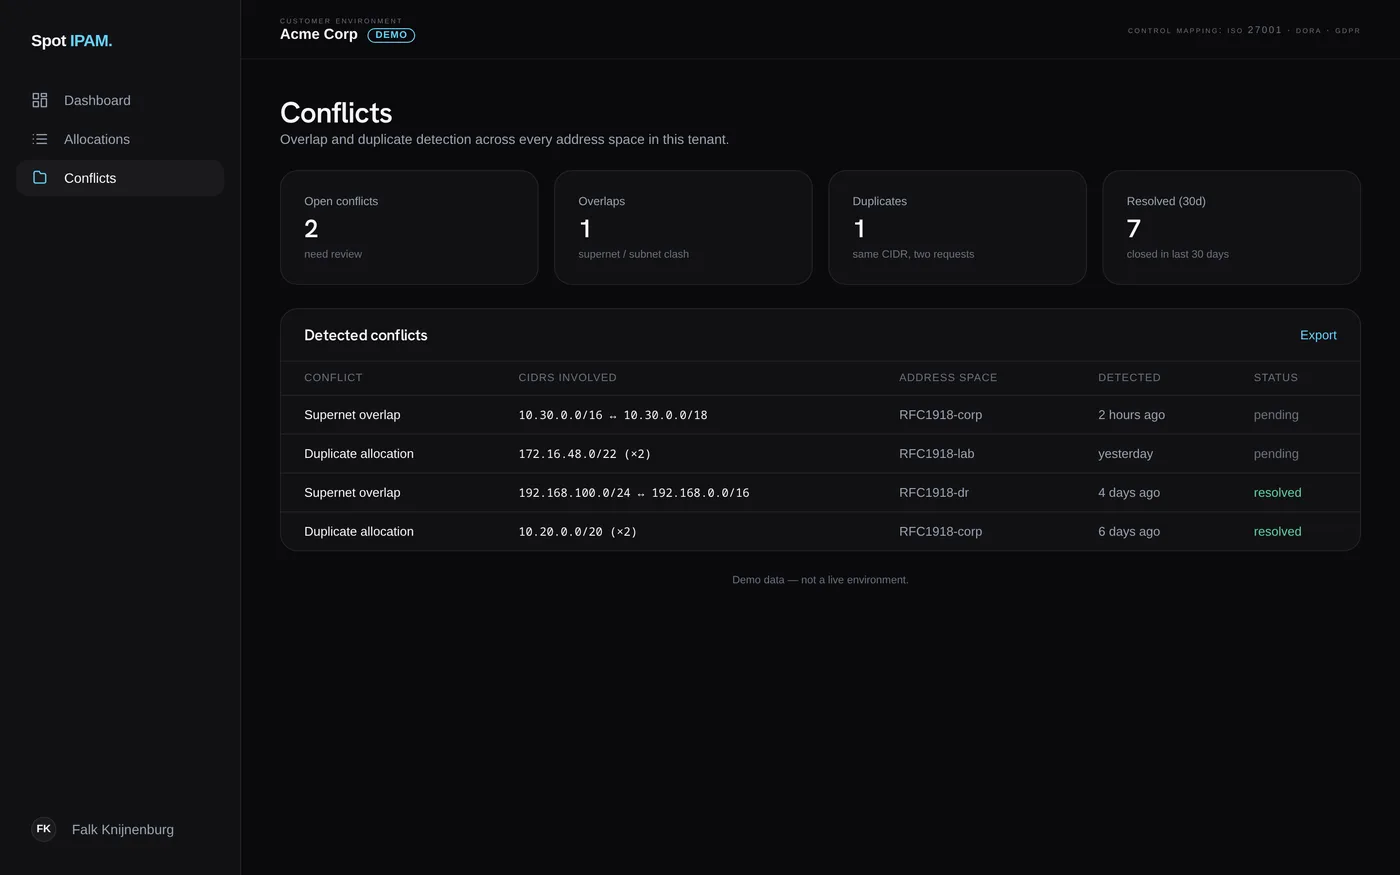Click the ADDRESS SPACE column header

948,378
